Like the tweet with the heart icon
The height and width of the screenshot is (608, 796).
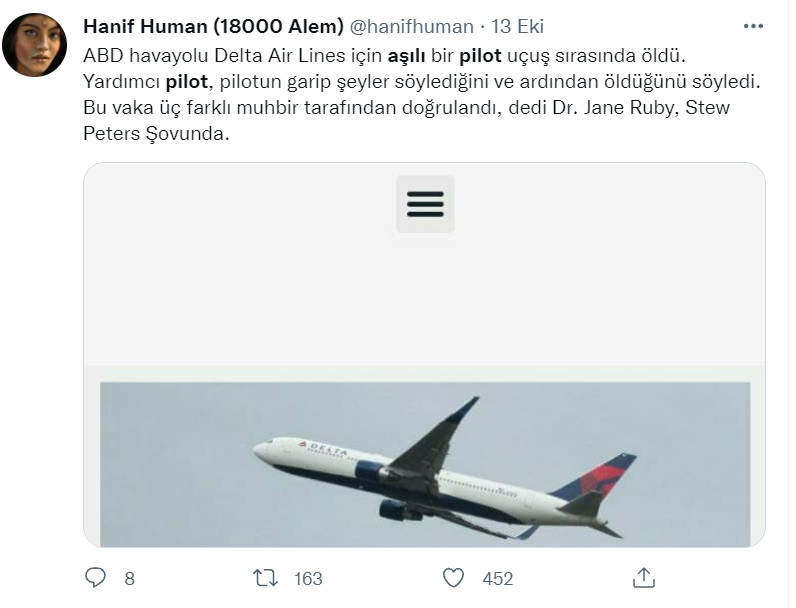pyautogui.click(x=454, y=578)
